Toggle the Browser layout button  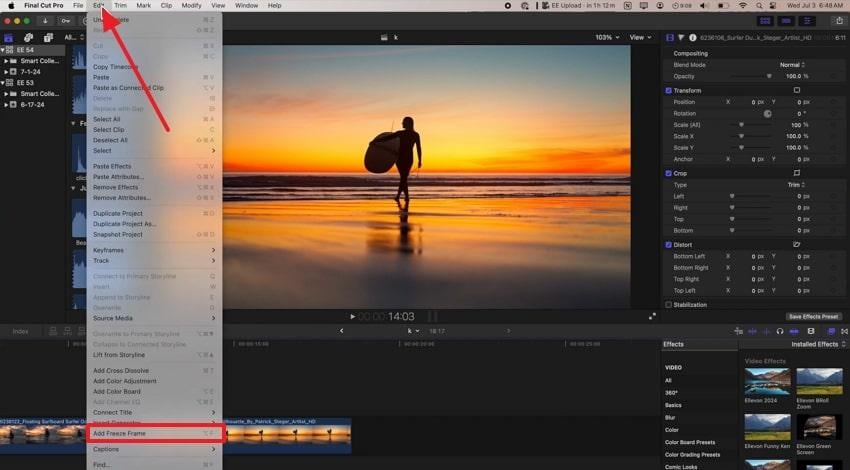point(765,21)
